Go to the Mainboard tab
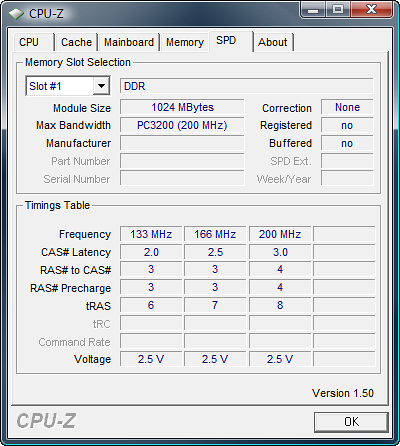The width and height of the screenshot is (400, 446). pyautogui.click(x=129, y=42)
